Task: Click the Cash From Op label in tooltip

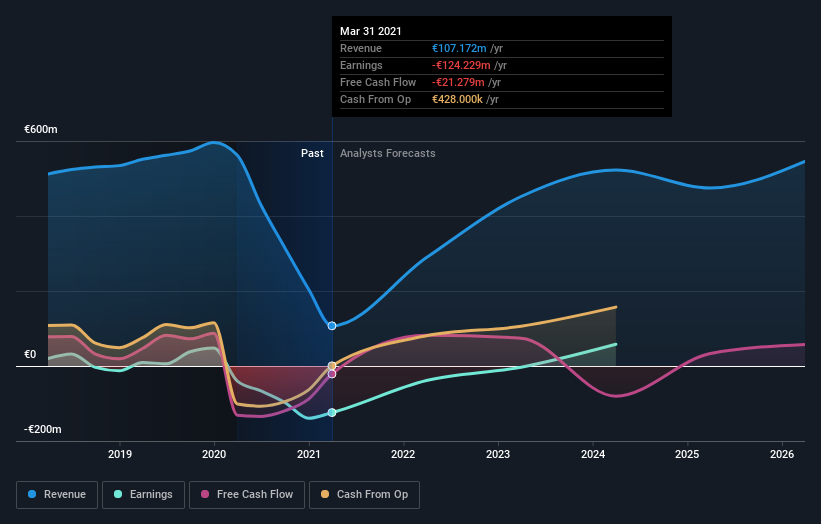Action: [x=375, y=99]
